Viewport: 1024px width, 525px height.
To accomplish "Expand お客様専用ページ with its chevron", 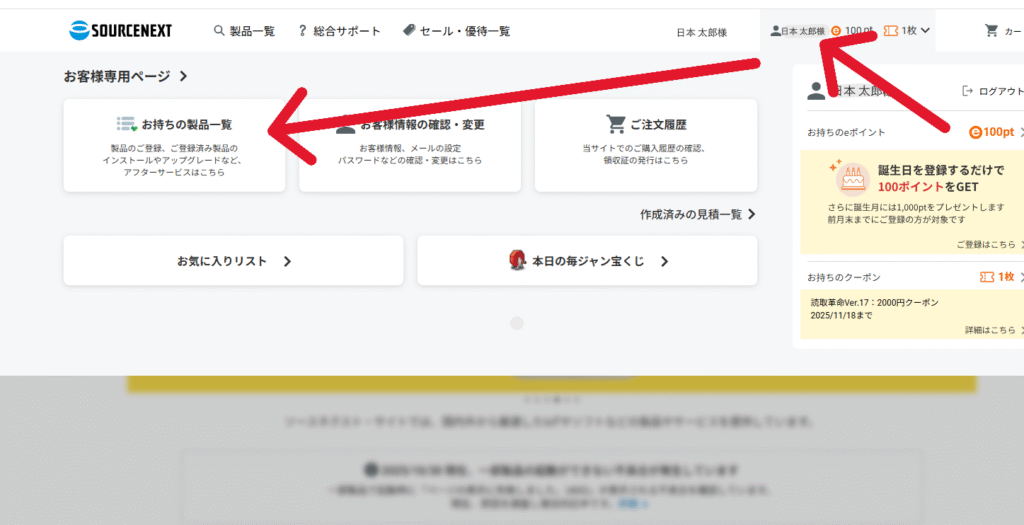I will pyautogui.click(x=184, y=76).
